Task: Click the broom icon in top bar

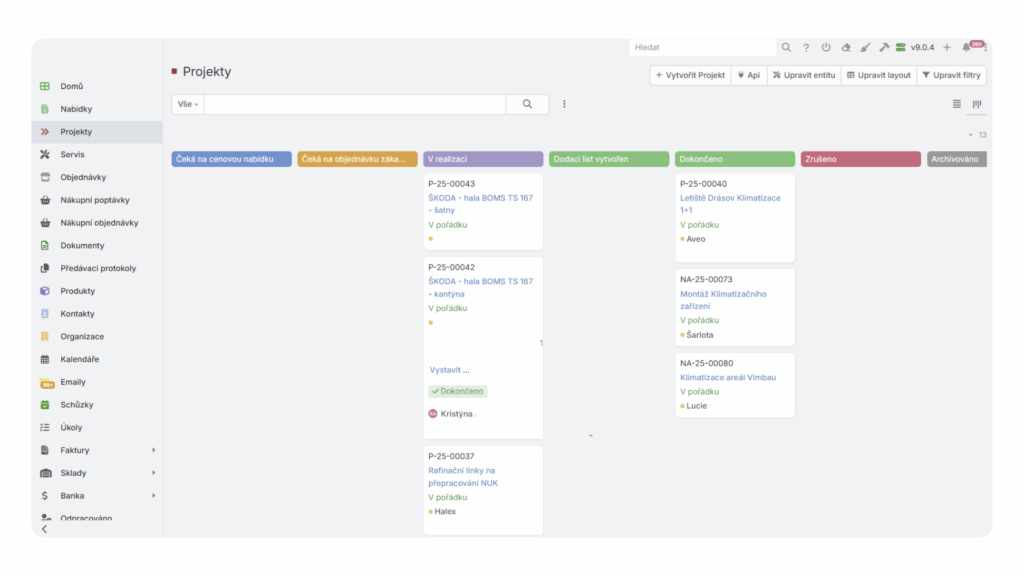Action: (865, 47)
